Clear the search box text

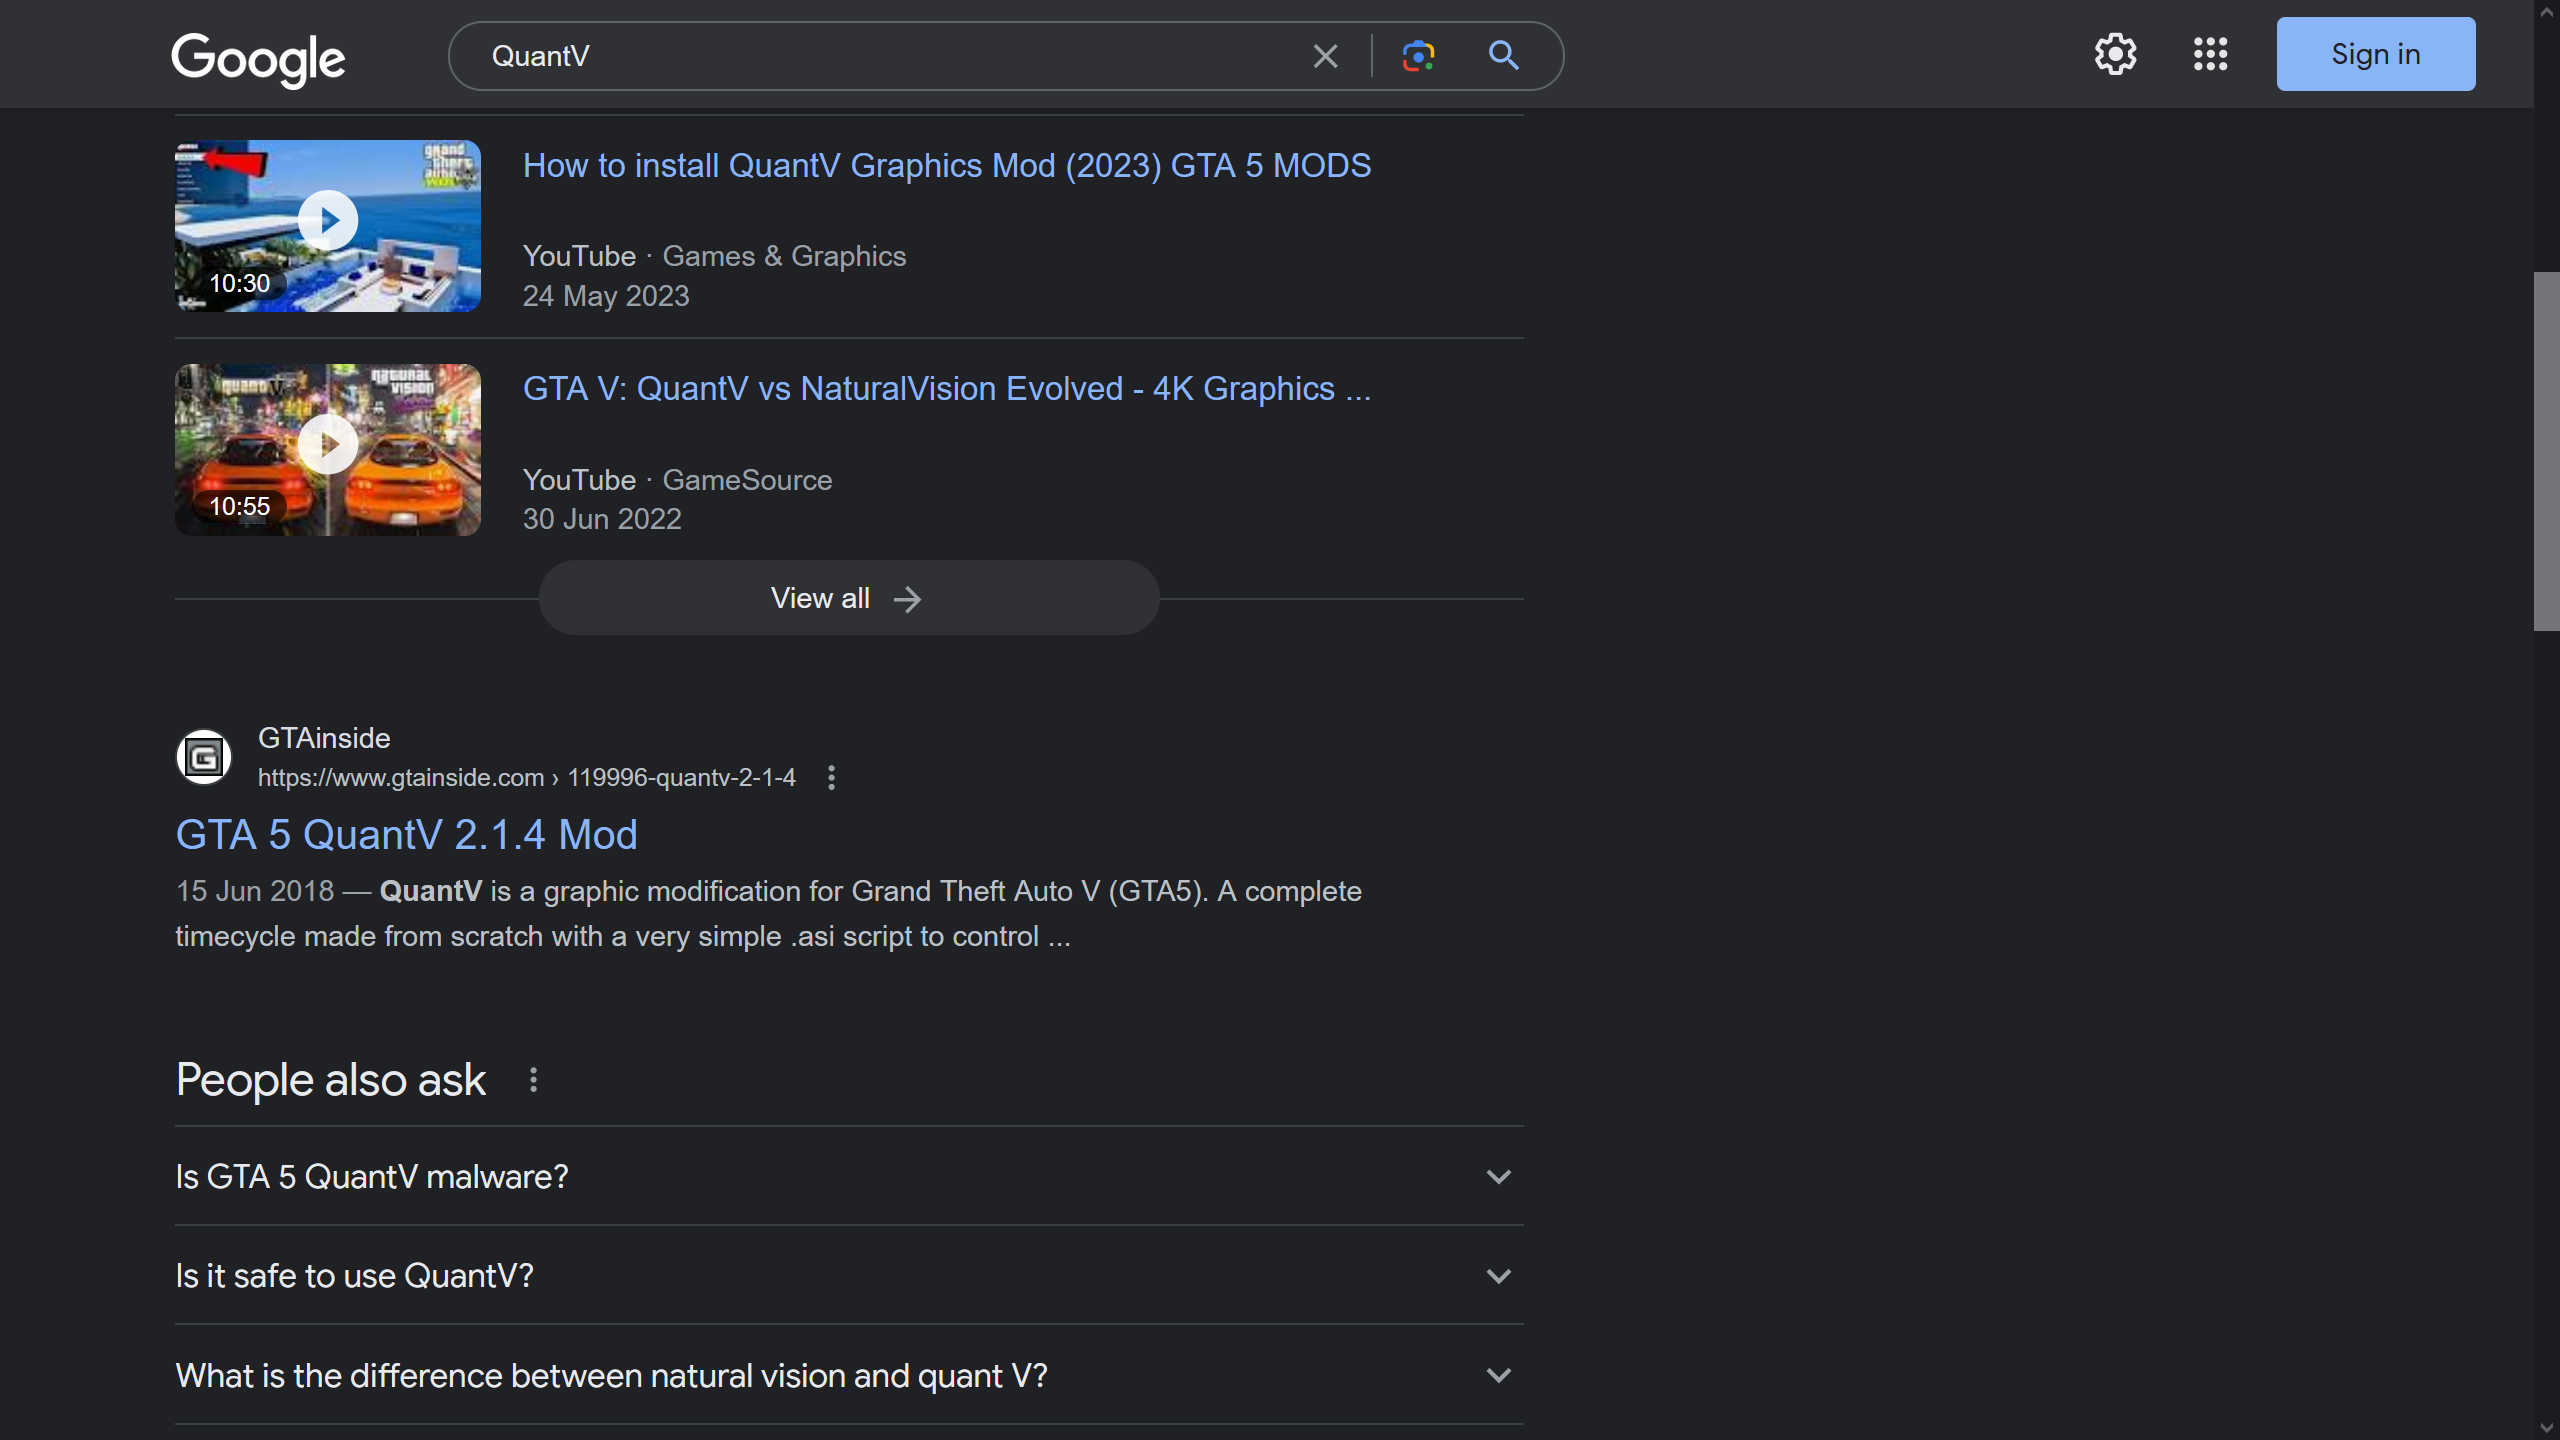pos(1325,56)
